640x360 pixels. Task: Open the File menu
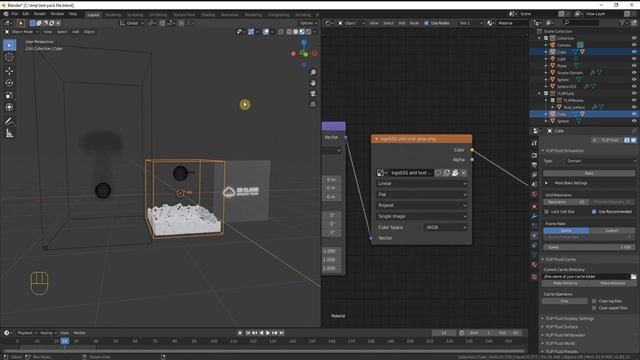[15, 14]
